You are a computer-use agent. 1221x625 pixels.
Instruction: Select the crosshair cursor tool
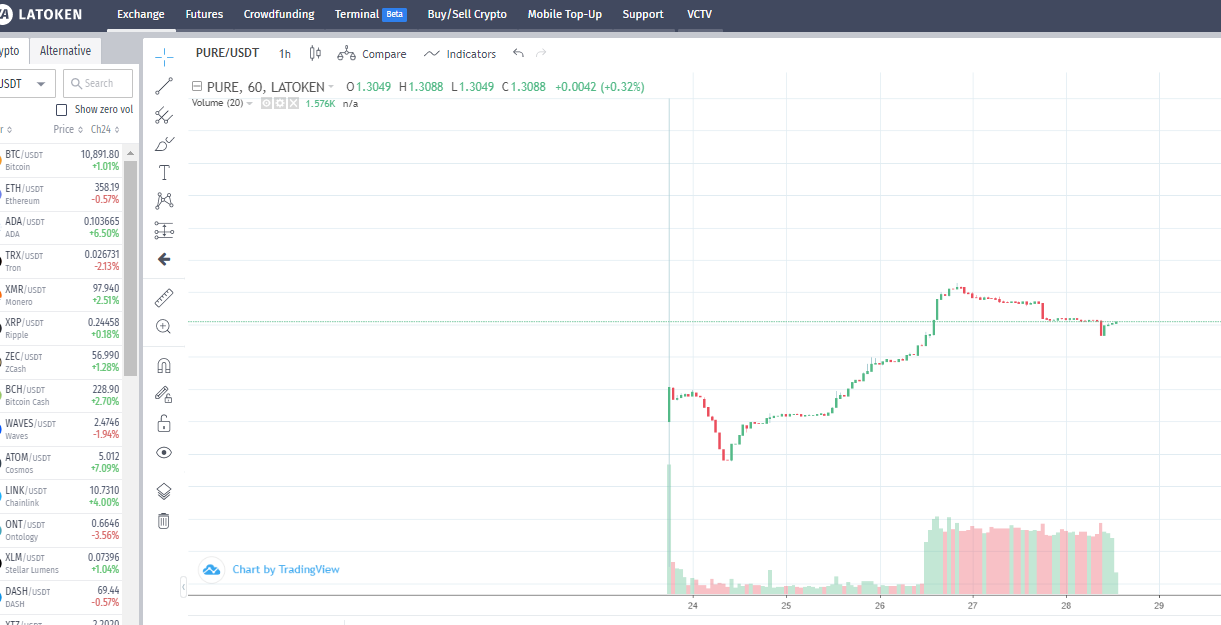coord(164,55)
